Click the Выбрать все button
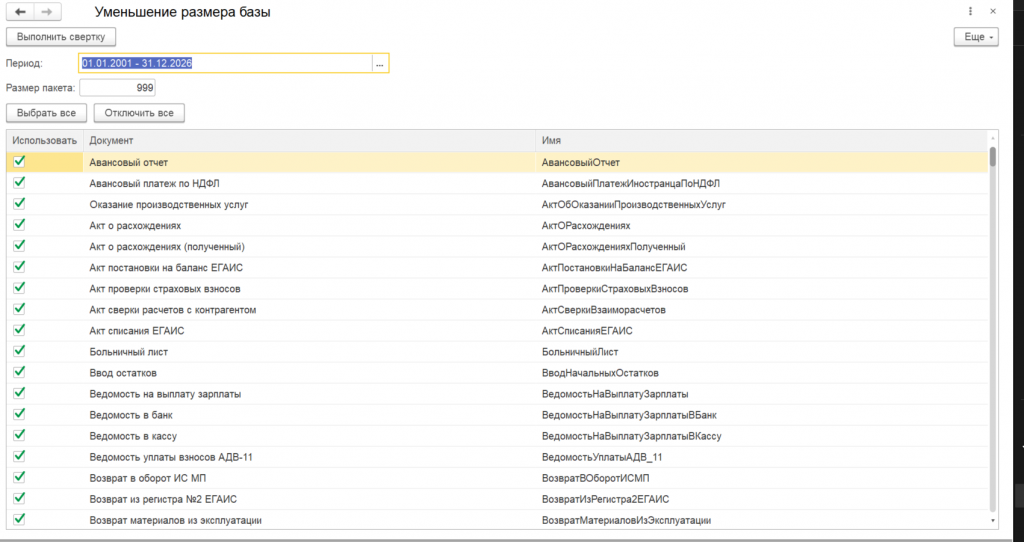This screenshot has width=1024, height=542. (x=47, y=113)
